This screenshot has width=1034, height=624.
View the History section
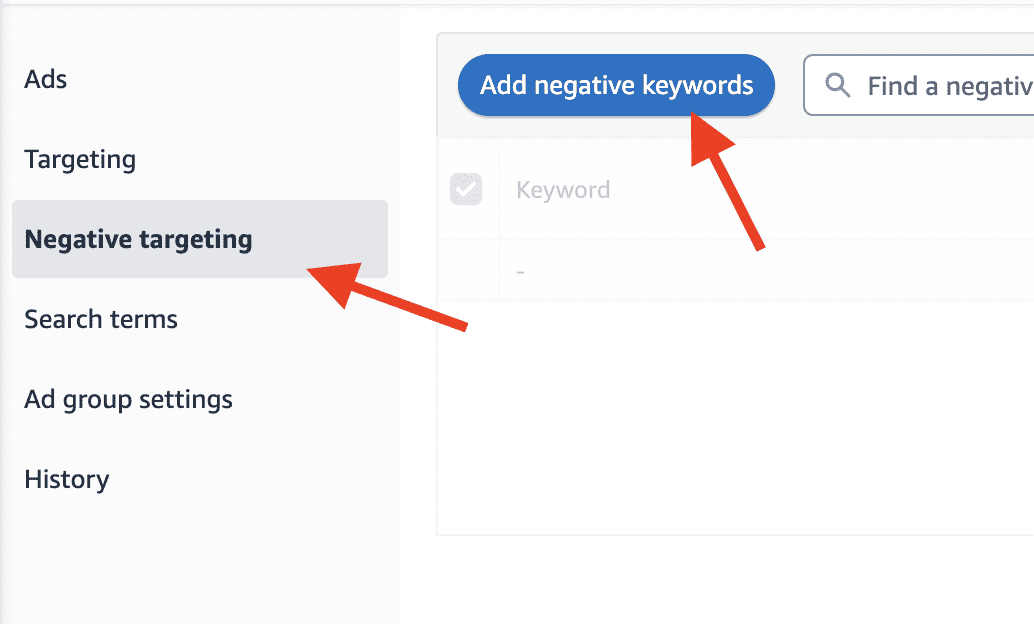(67, 480)
